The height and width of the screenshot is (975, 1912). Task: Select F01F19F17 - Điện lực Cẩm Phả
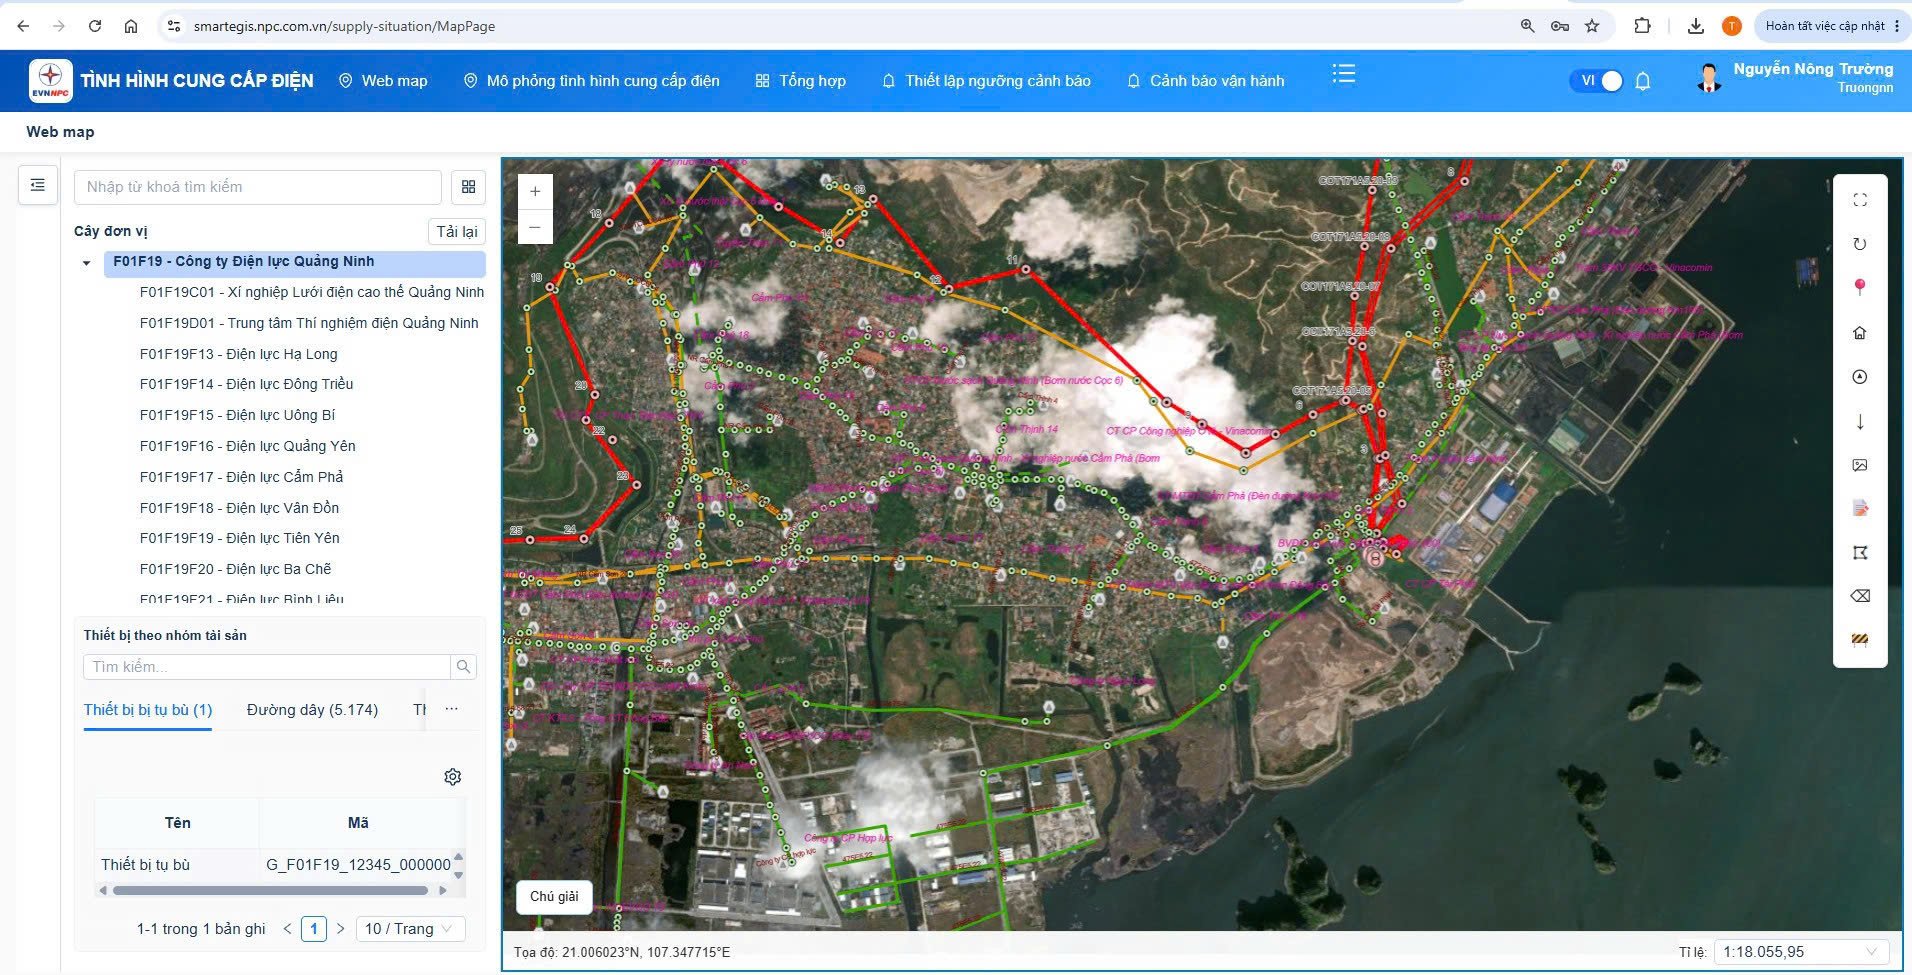(x=241, y=477)
